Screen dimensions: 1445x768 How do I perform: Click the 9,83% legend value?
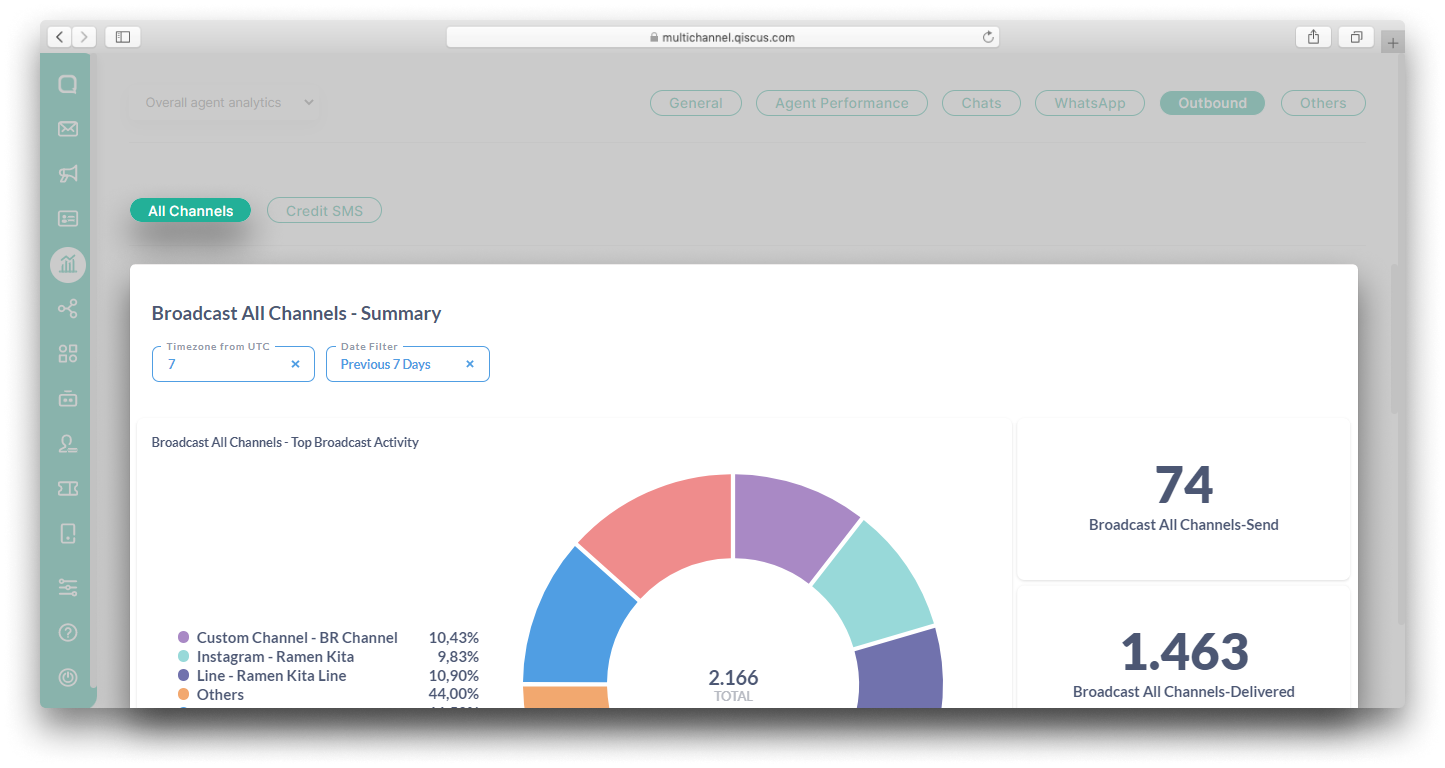458,656
